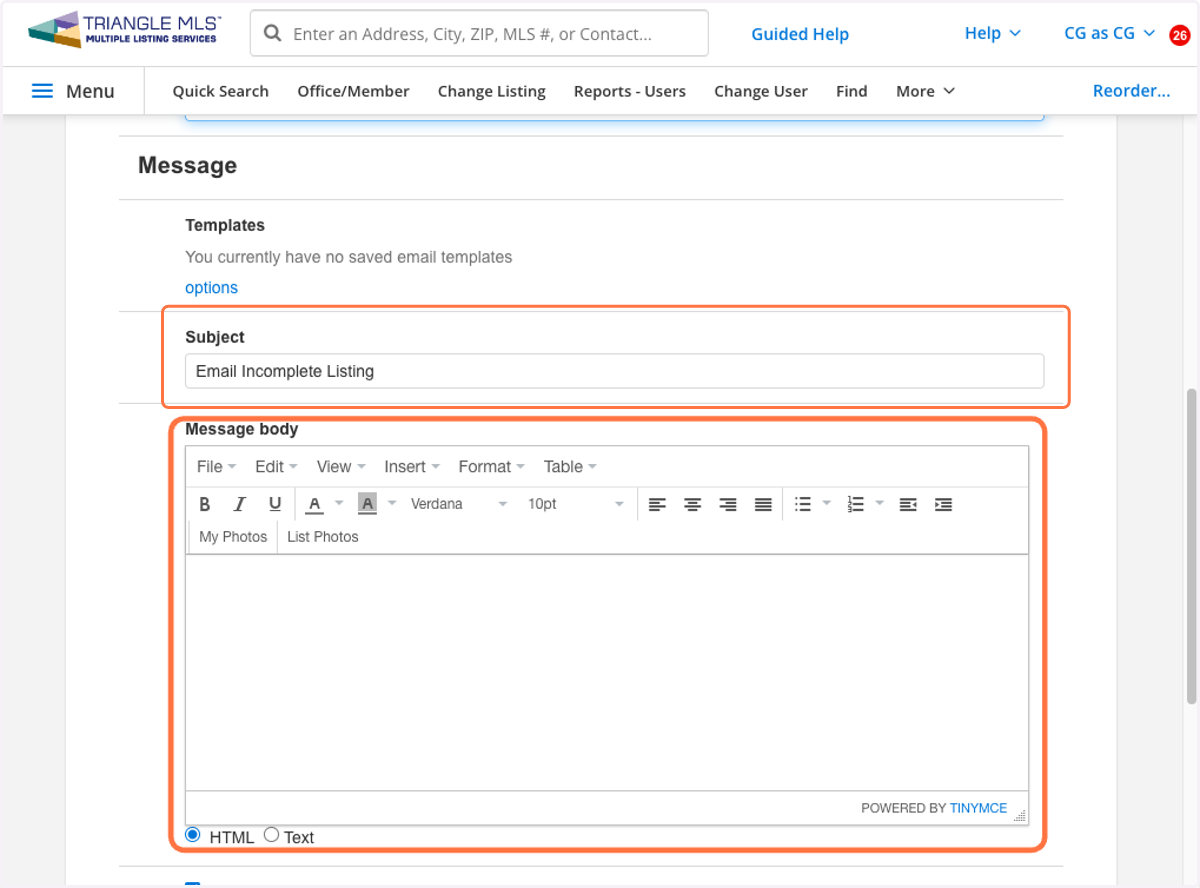The width and height of the screenshot is (1200, 888).
Task: Open Quick Search
Action: click(221, 91)
